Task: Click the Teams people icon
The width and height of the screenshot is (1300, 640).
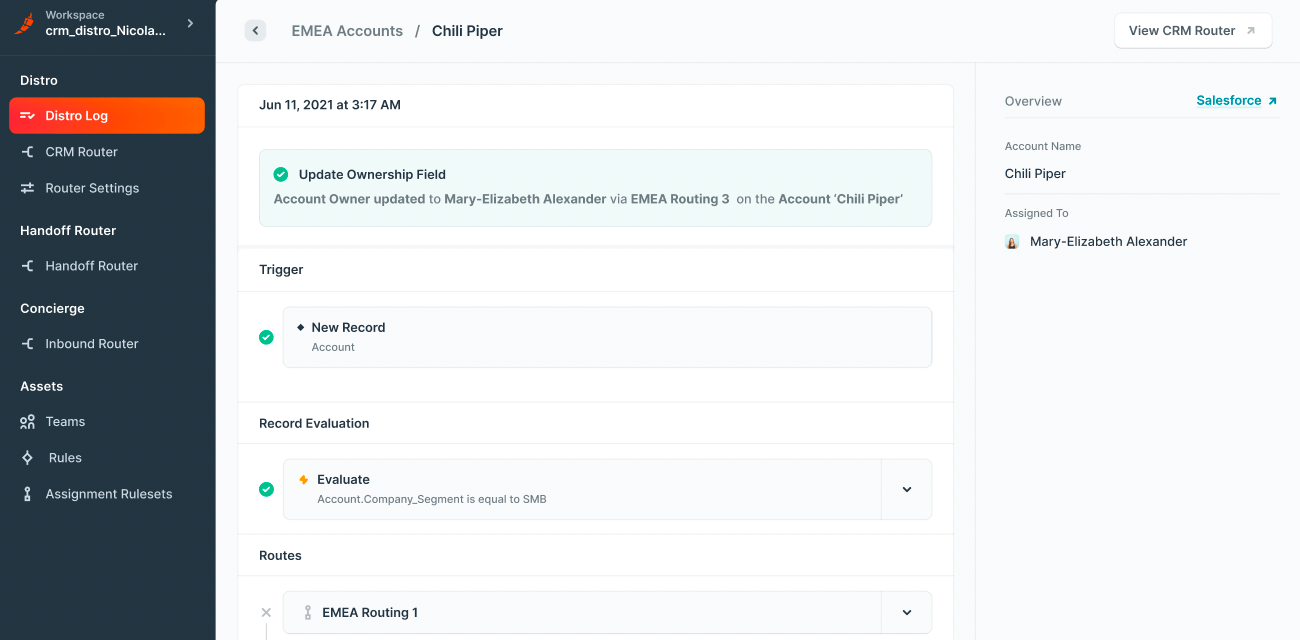Action: tap(28, 422)
